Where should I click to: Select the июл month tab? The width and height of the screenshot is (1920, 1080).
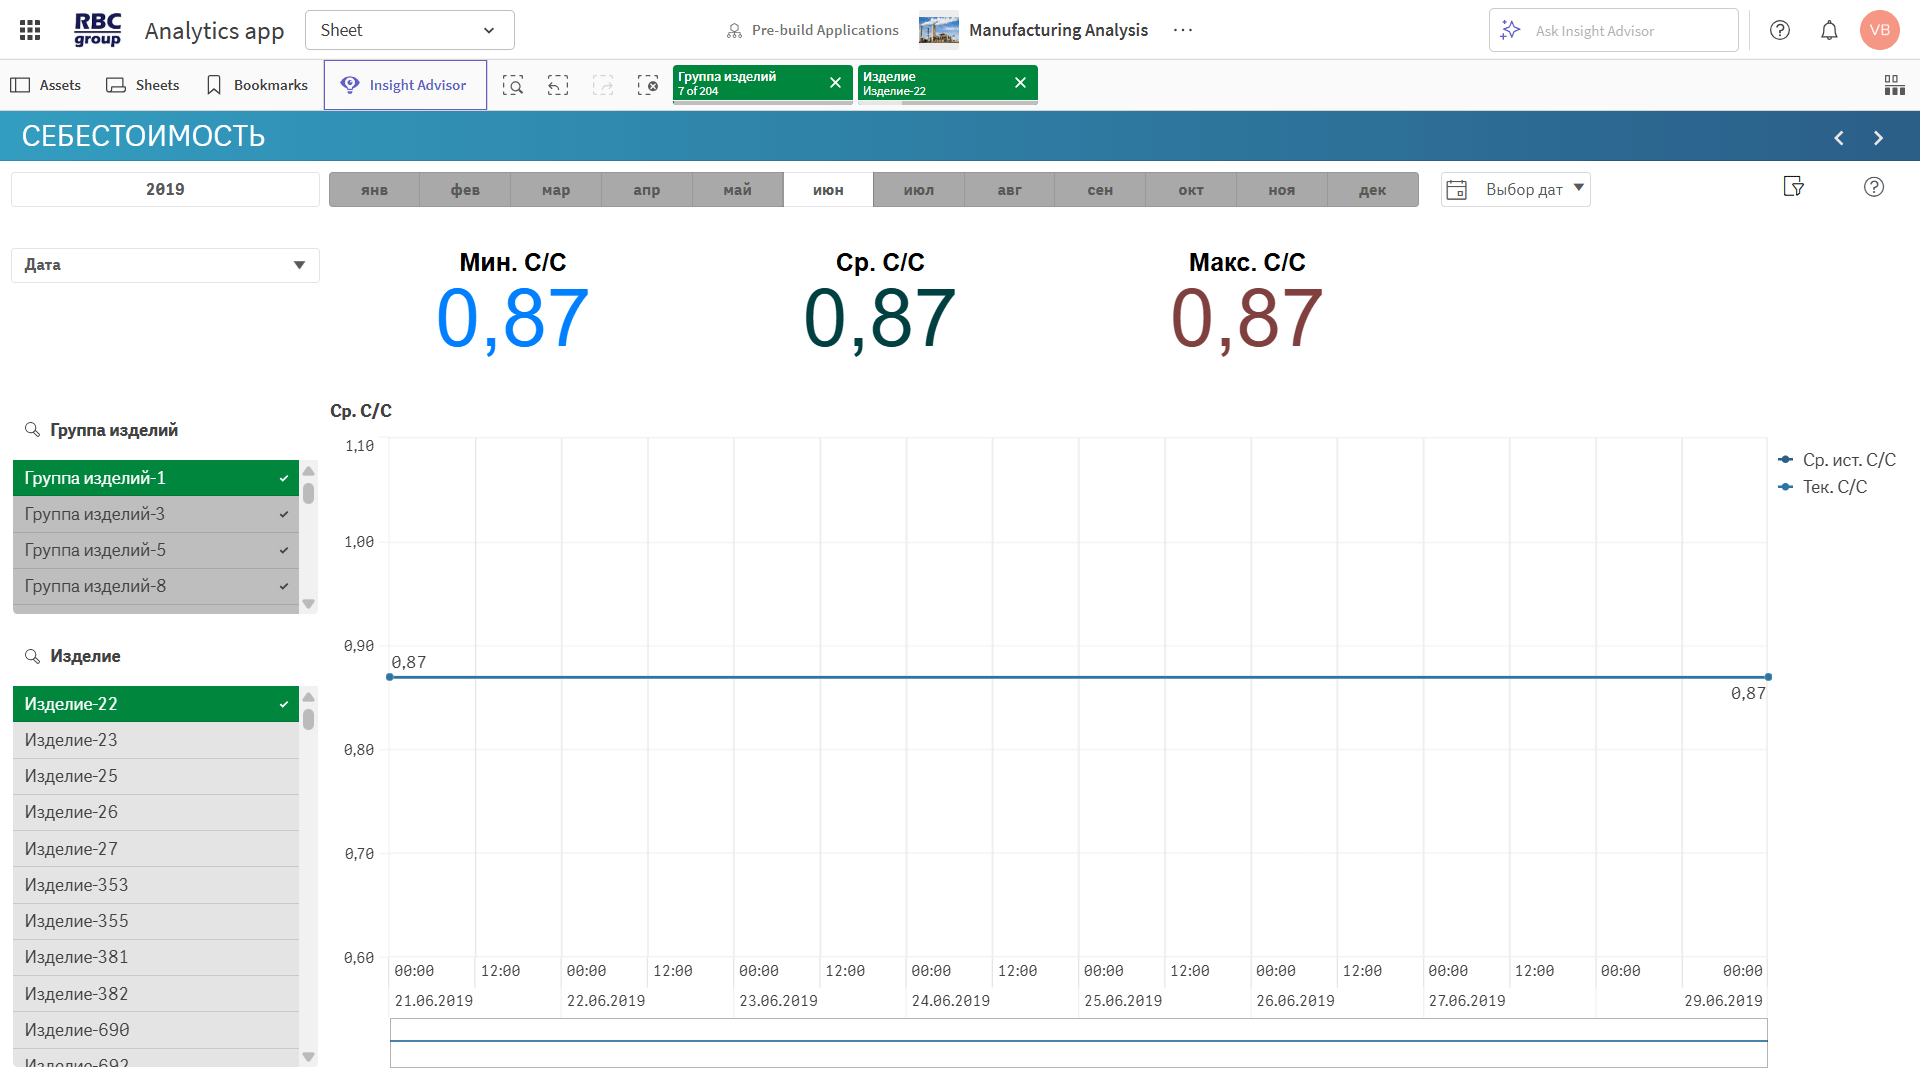(x=918, y=190)
